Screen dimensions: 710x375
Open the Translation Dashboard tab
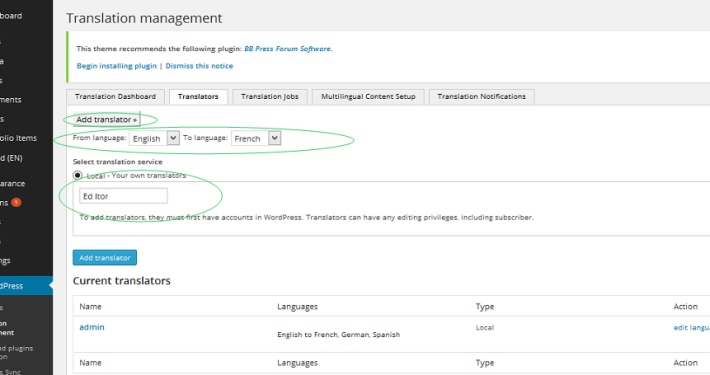[115, 96]
